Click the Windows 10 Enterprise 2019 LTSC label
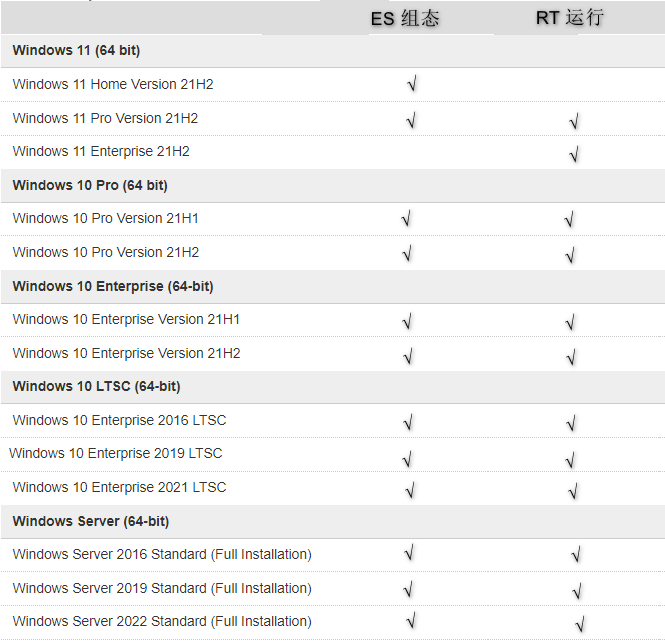 click(x=116, y=454)
